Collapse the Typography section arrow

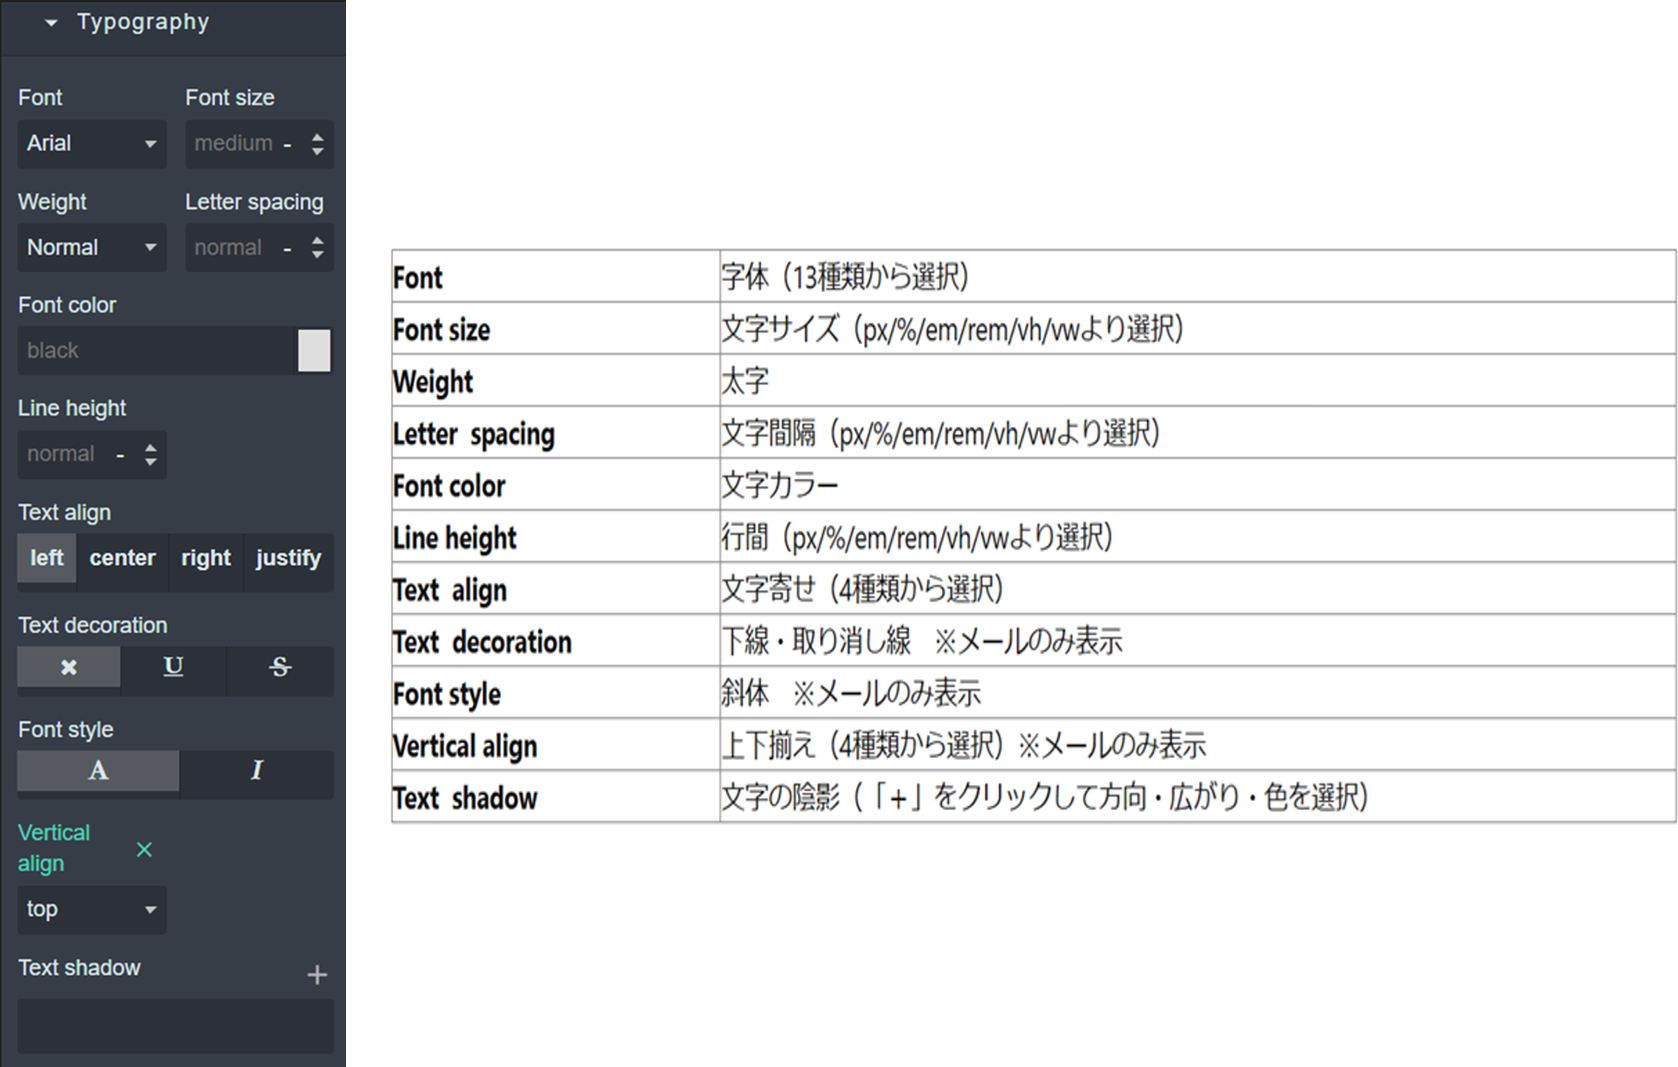pos(51,23)
